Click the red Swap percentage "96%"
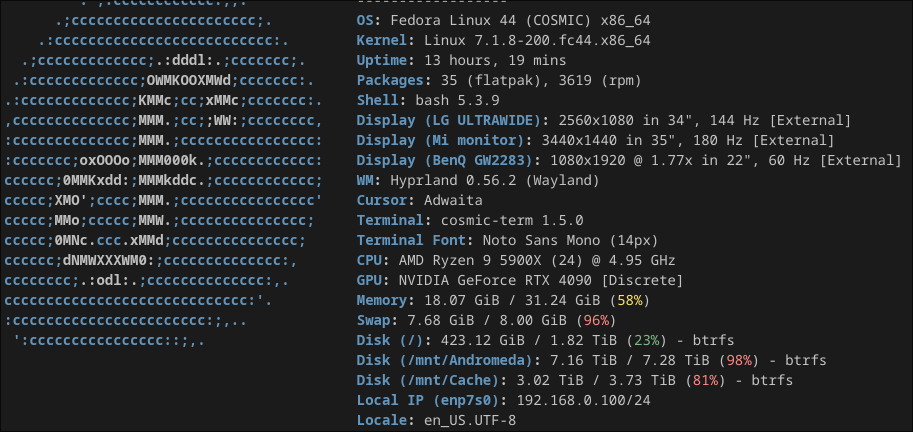Screen dimensions: 913x432 pyautogui.click(x=596, y=320)
